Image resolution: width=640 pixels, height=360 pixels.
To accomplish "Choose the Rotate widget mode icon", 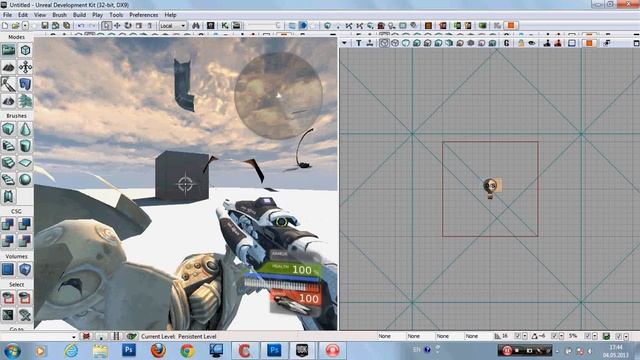I will [x=128, y=26].
